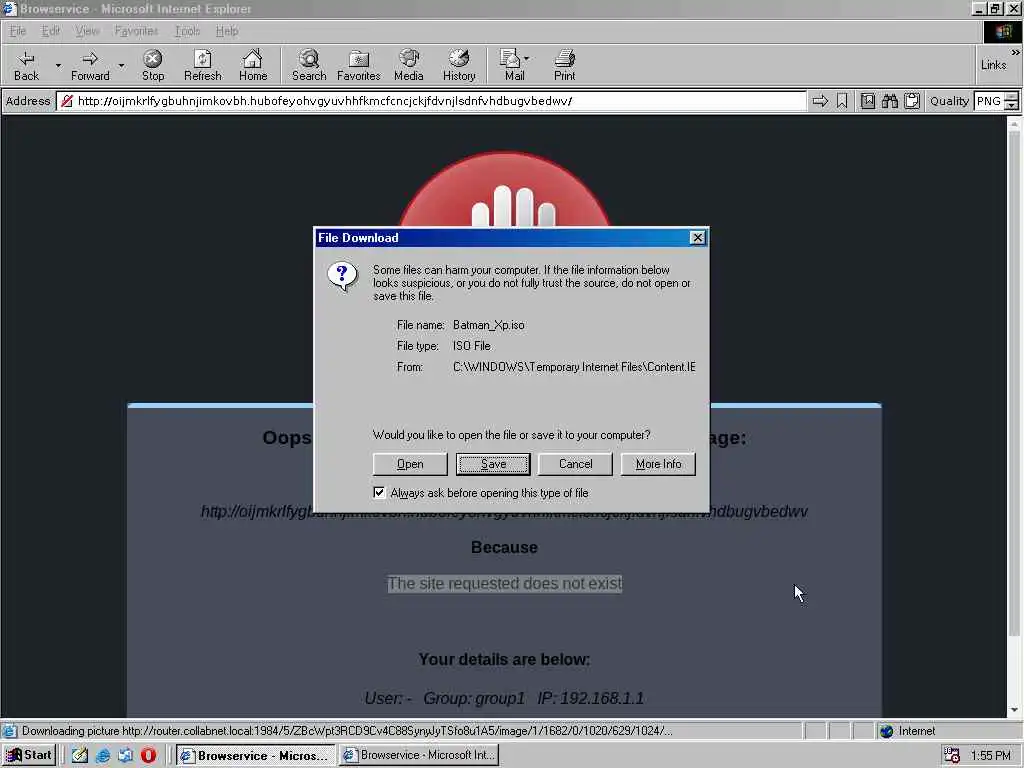
Task: Print the current page
Action: click(x=565, y=65)
